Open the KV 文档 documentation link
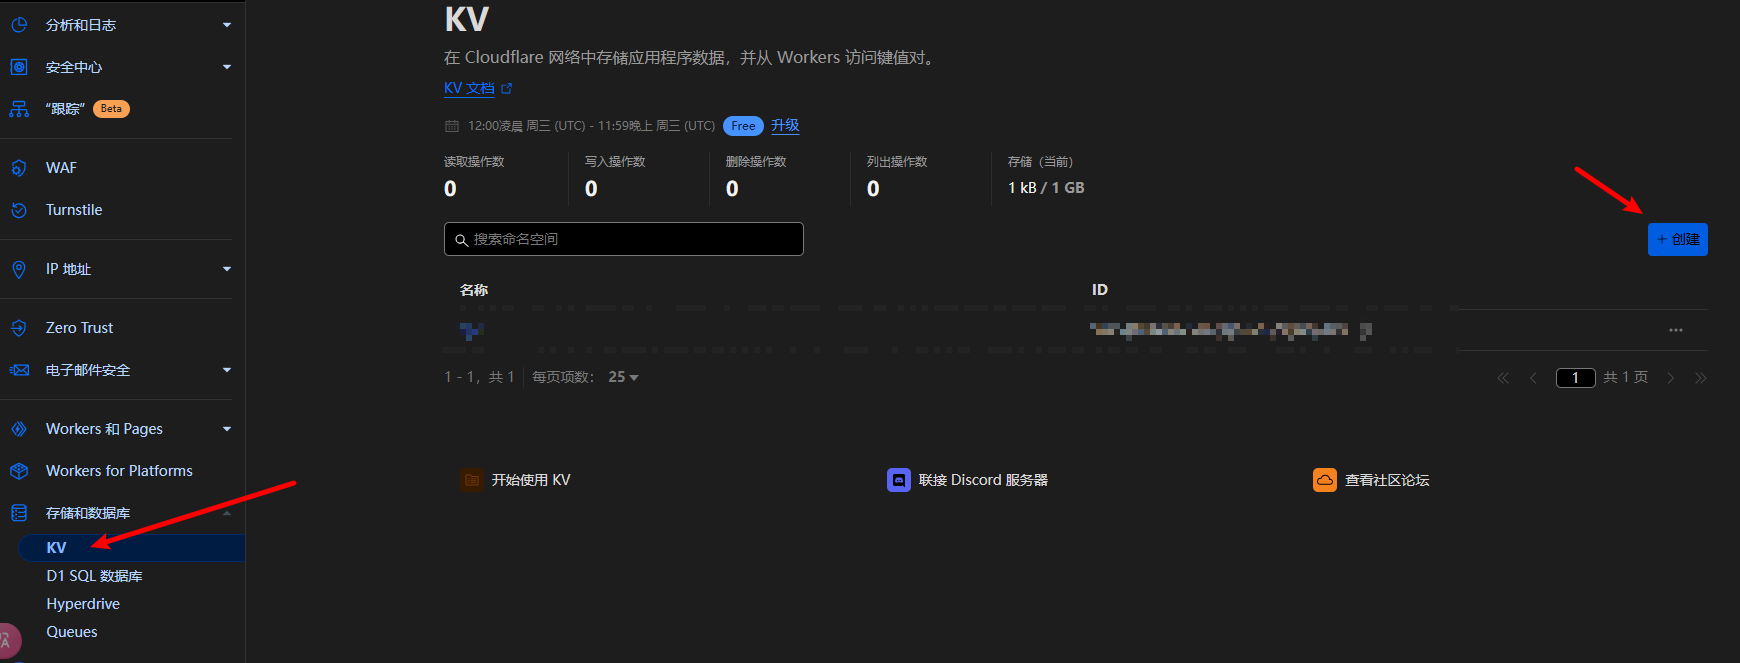This screenshot has width=1740, height=663. point(469,88)
